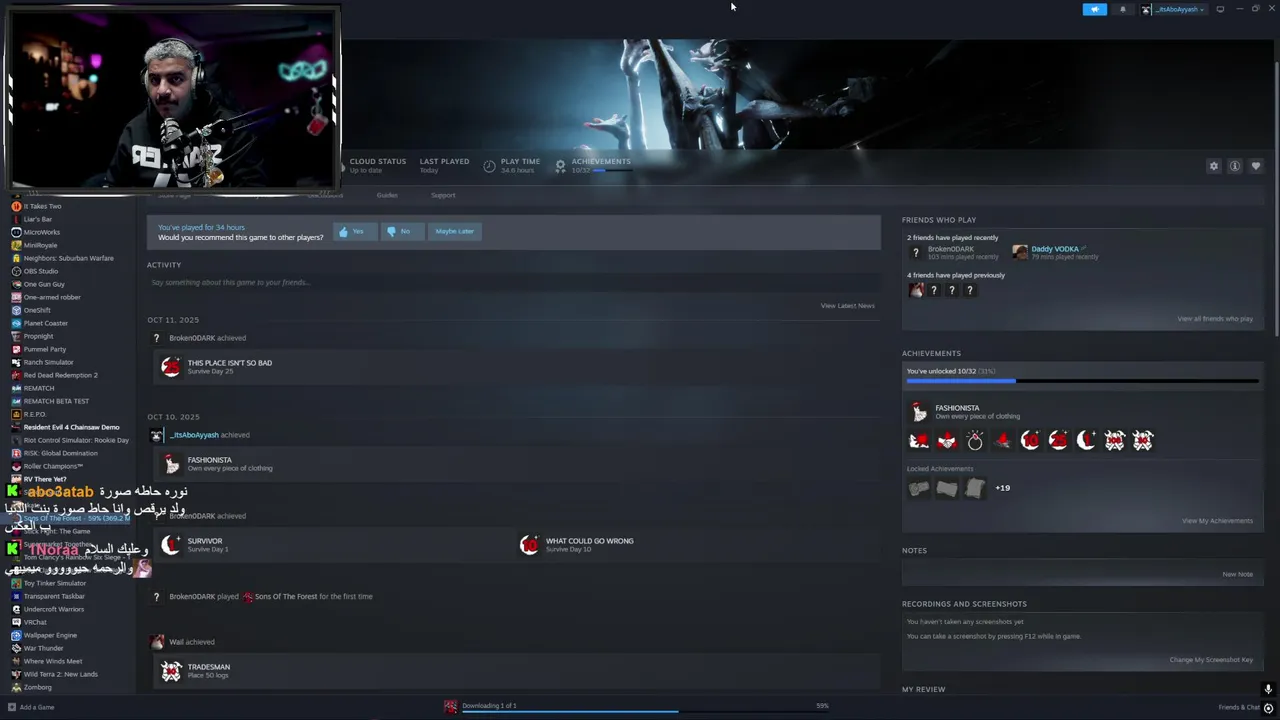Click the ring achievement icon

(x=975, y=441)
